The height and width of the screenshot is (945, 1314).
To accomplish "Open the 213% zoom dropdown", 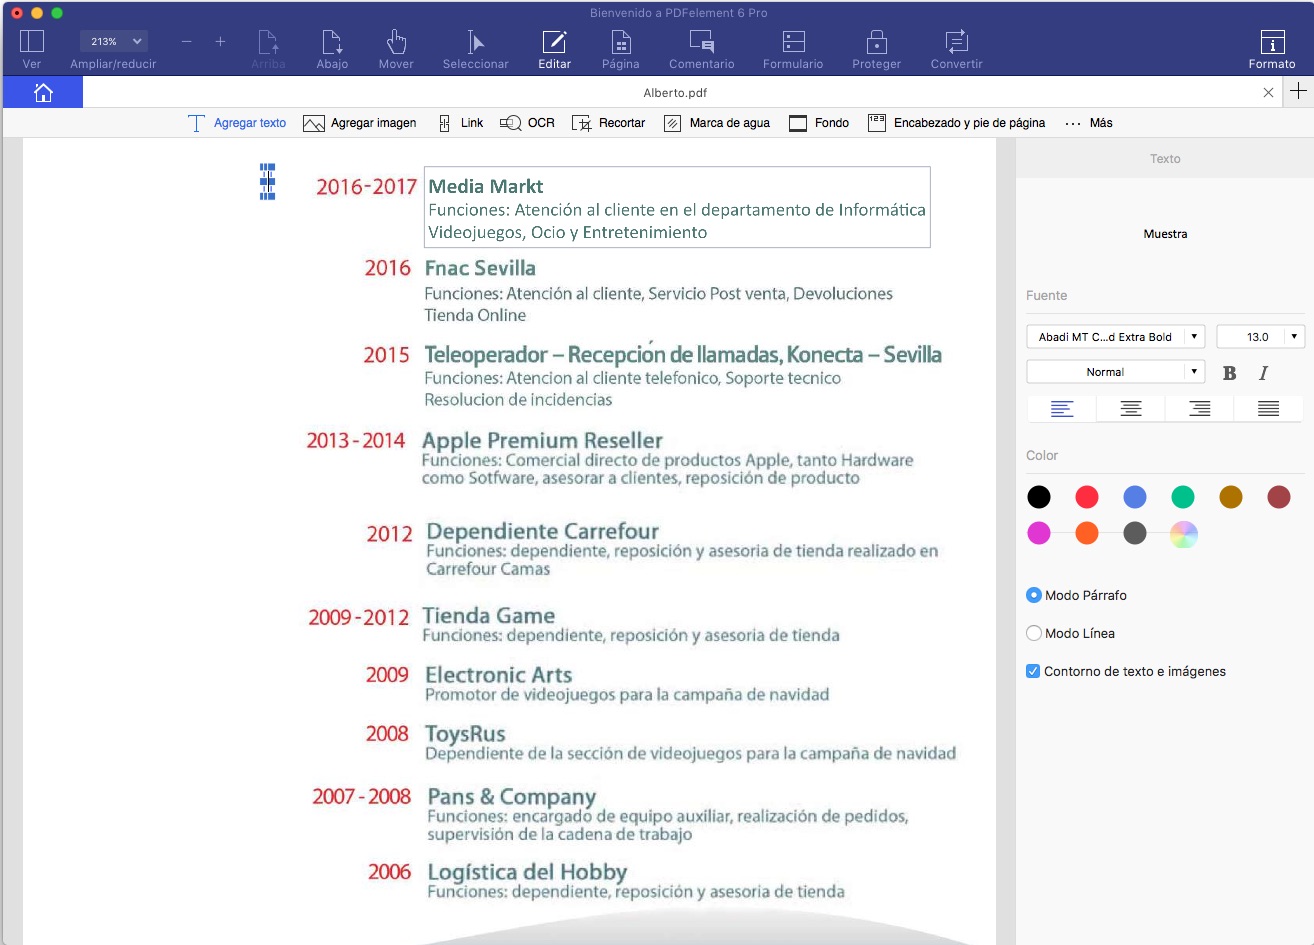I will click(114, 41).
